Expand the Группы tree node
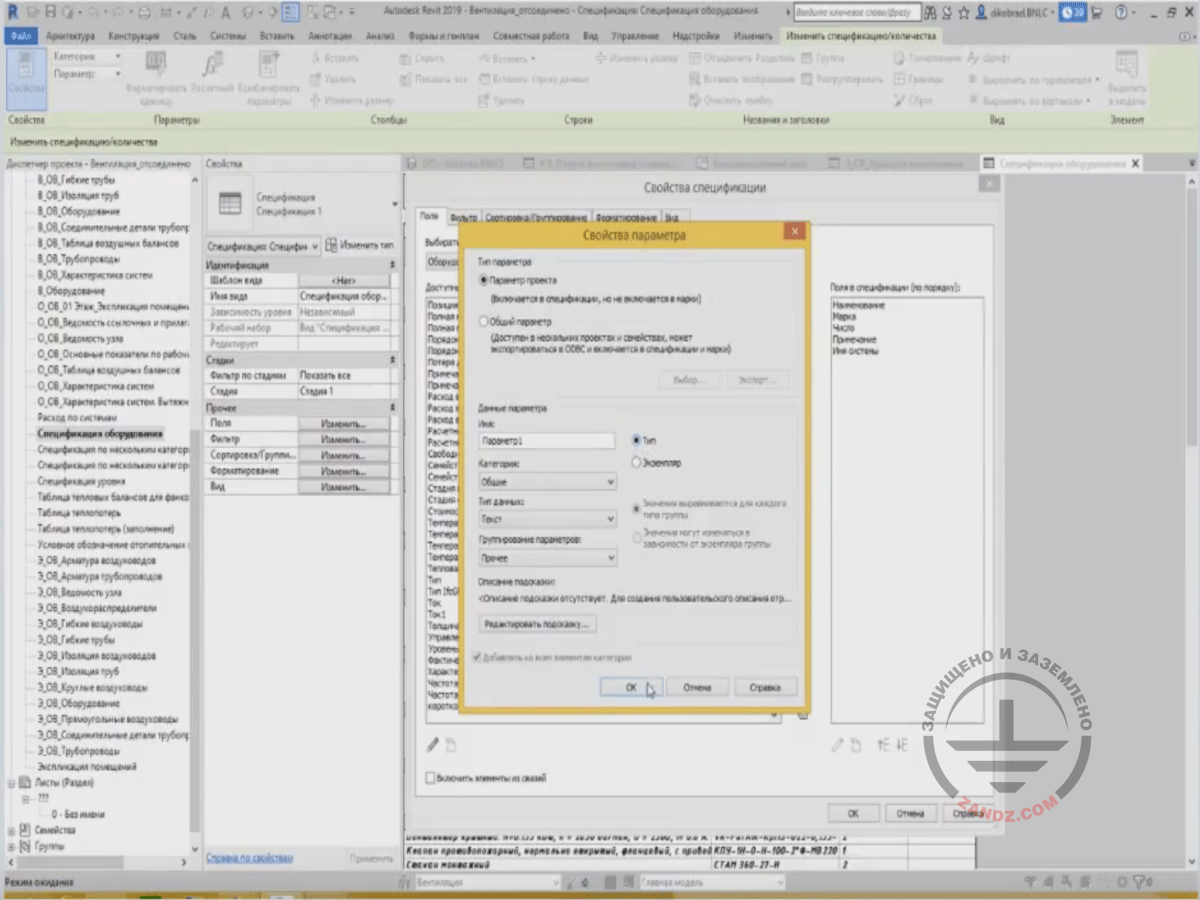This screenshot has height=900, width=1200. (12, 846)
